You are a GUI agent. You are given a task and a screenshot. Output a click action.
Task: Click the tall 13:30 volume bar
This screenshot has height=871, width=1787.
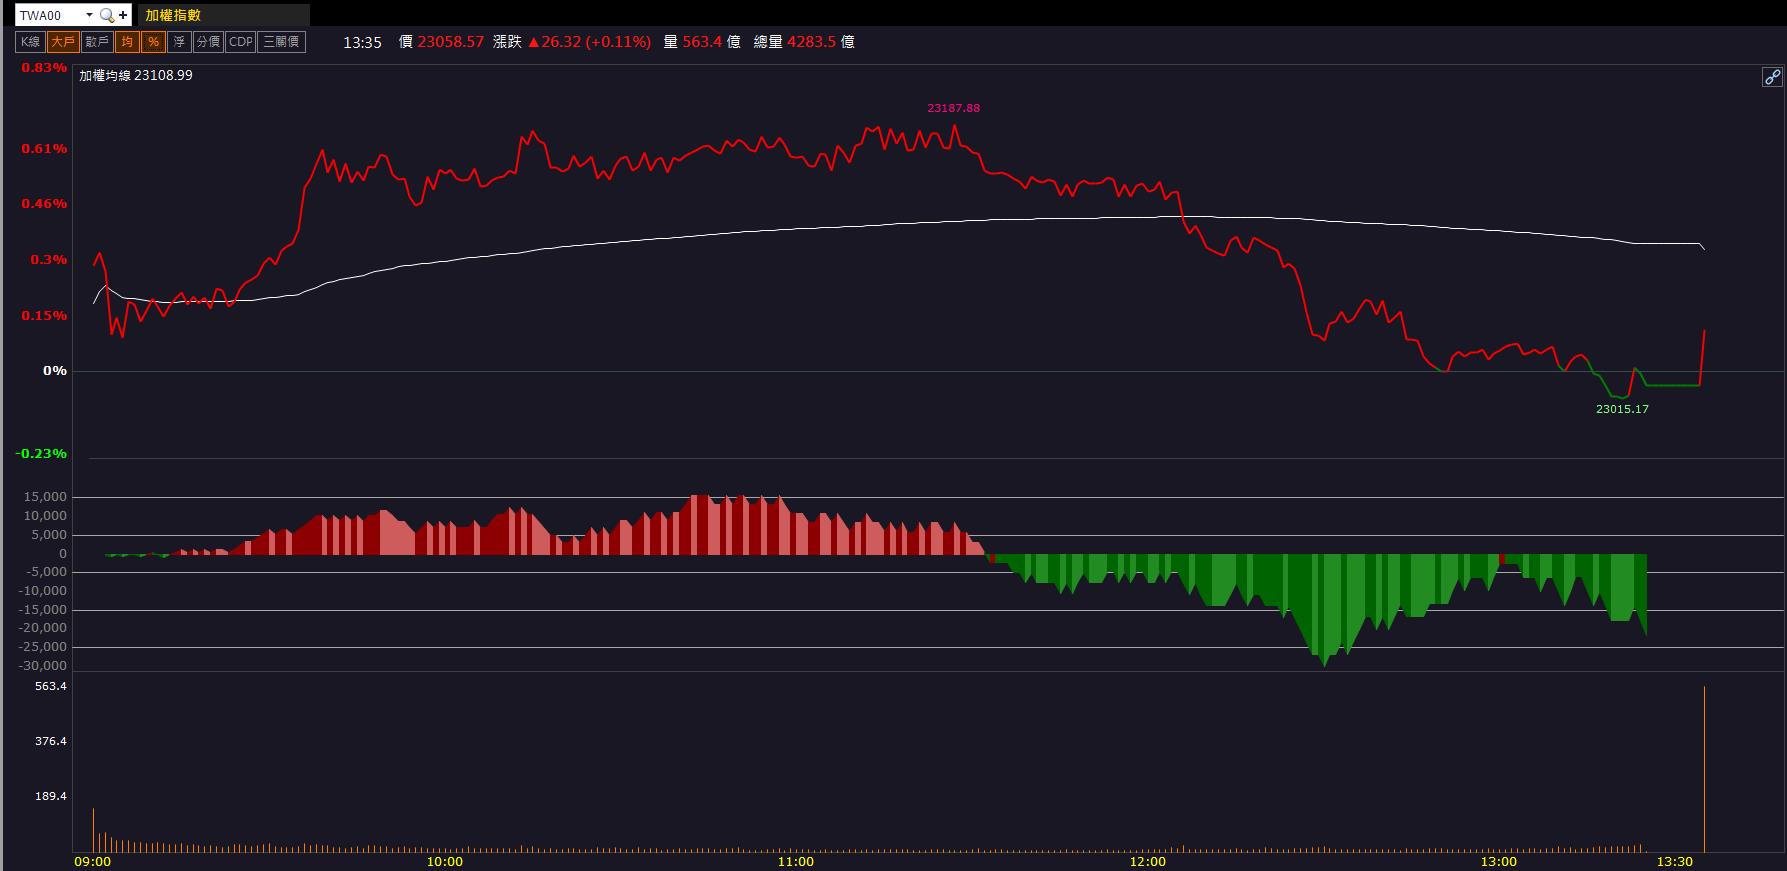coord(1704,768)
